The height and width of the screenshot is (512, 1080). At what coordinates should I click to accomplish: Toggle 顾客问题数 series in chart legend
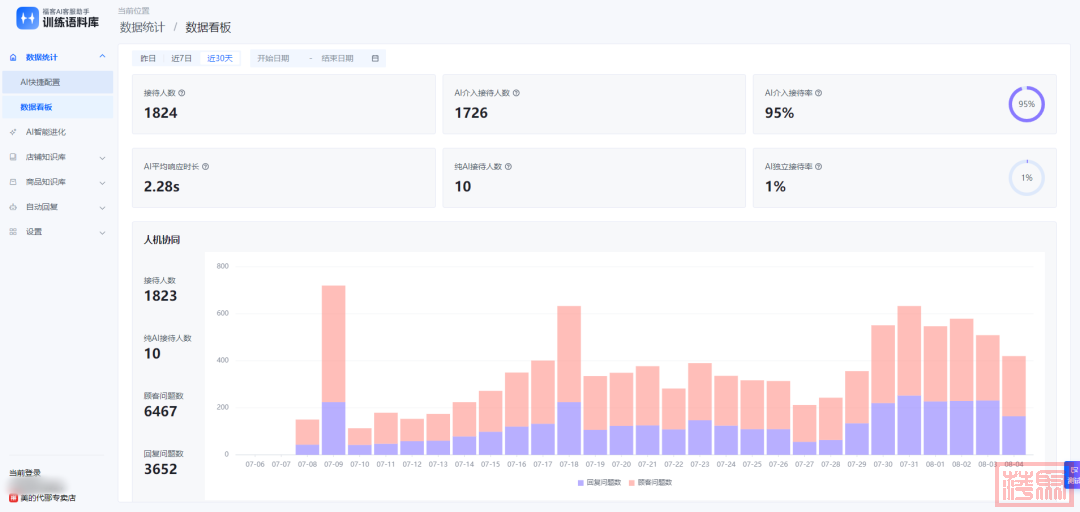651,482
